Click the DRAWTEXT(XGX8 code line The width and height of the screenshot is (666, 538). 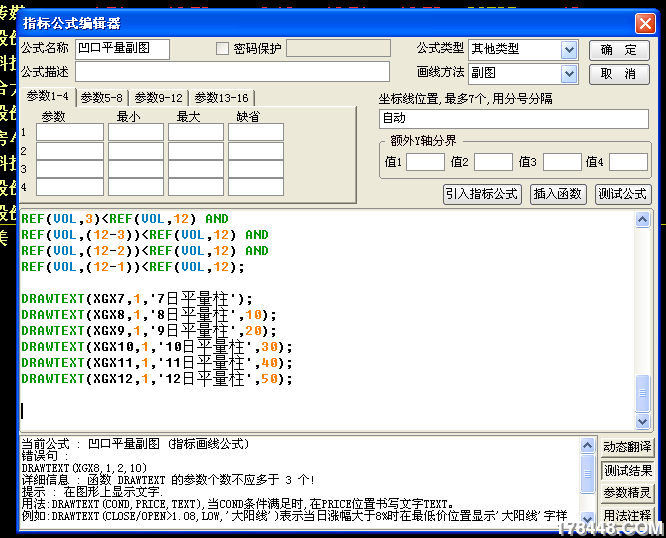click(149, 315)
